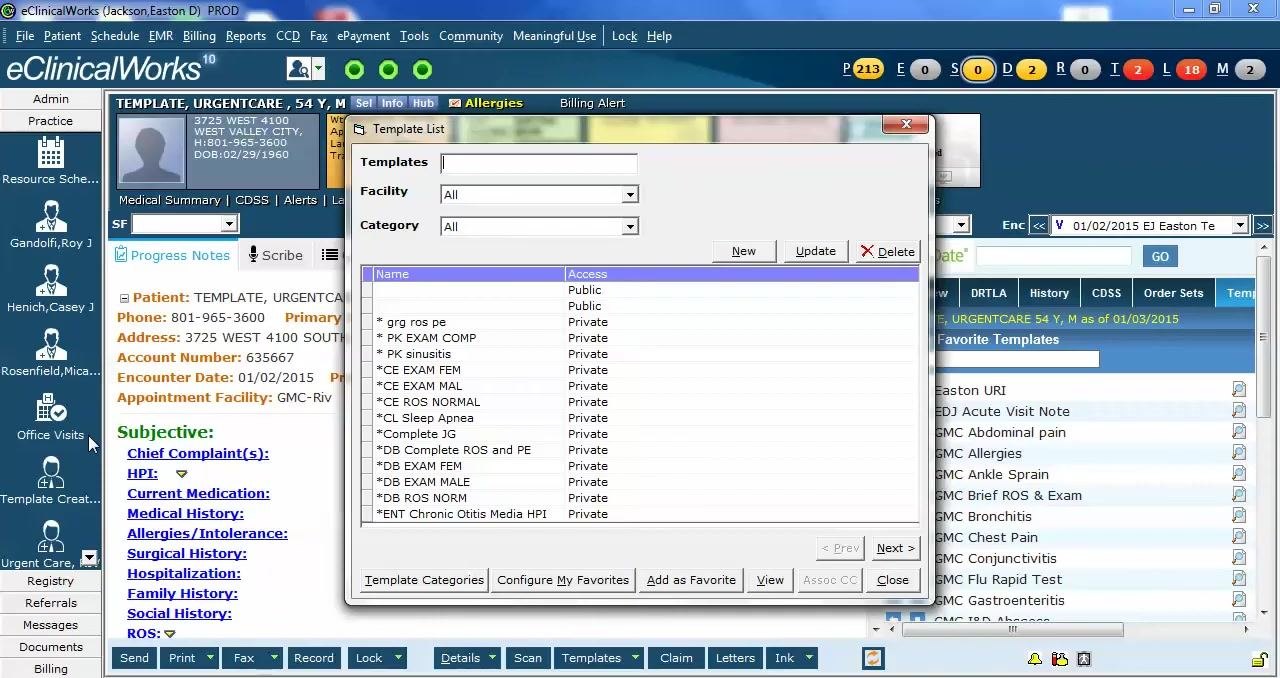The image size is (1280, 678).
Task: Collapse the Patient section minus box
Action: 124,298
